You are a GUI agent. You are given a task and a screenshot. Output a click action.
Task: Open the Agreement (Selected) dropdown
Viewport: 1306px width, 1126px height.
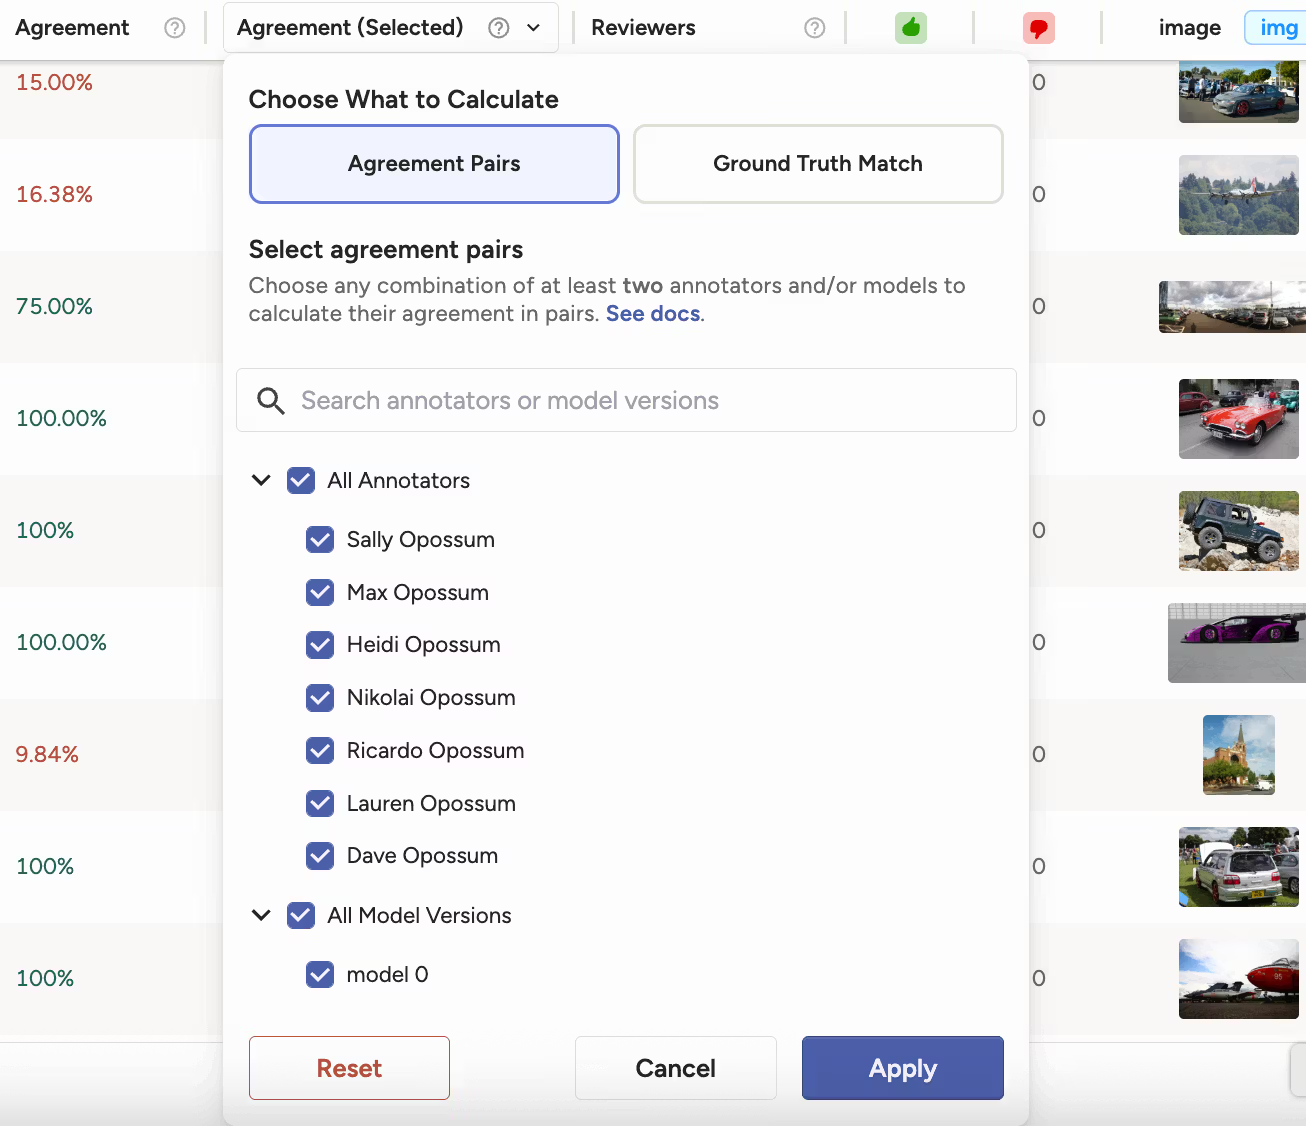[533, 27]
